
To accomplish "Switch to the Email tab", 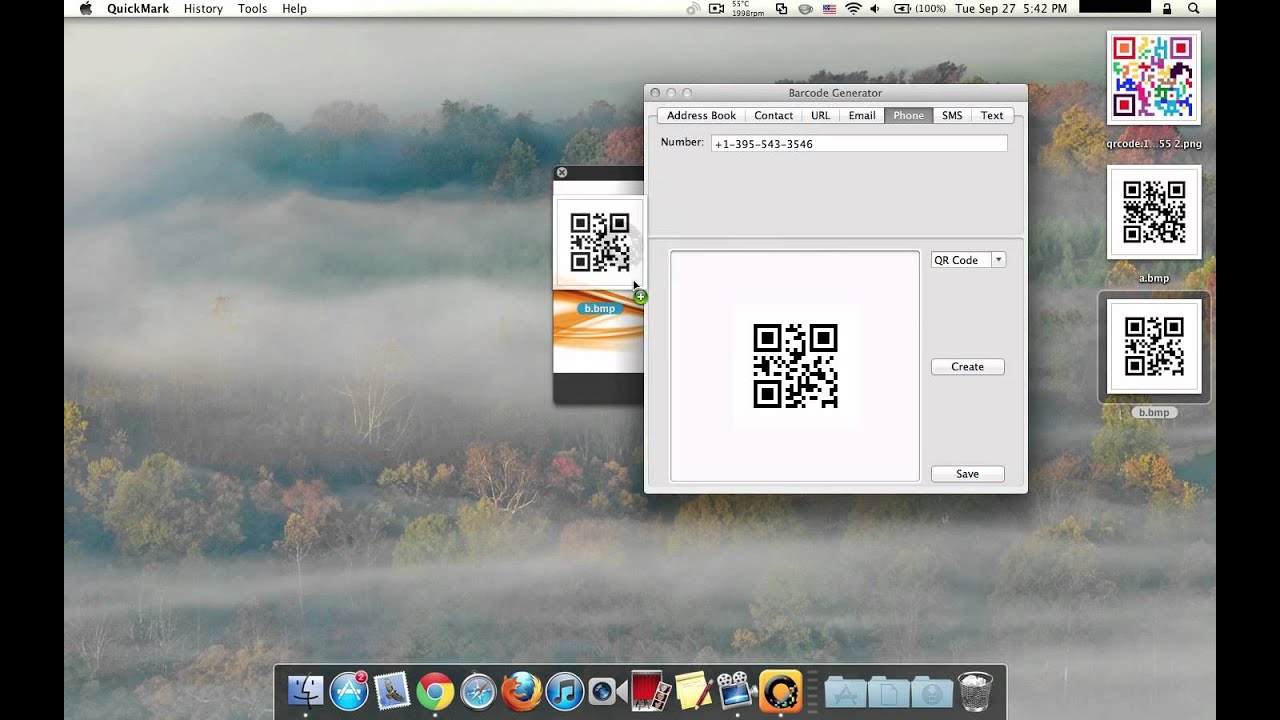I will point(862,116).
